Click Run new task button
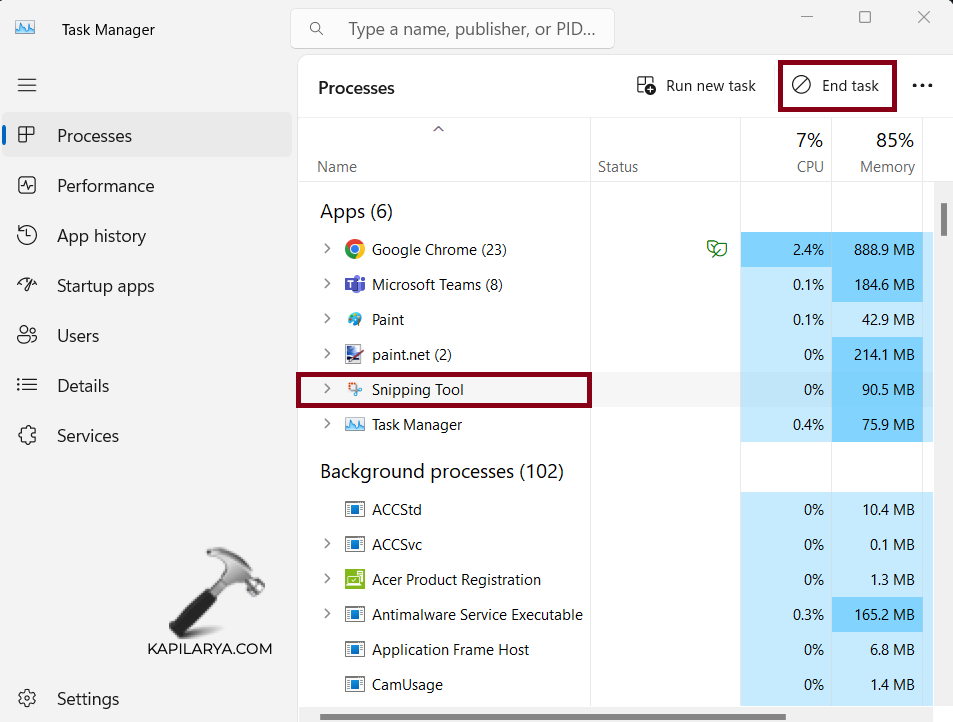953x722 pixels. [x=696, y=86]
